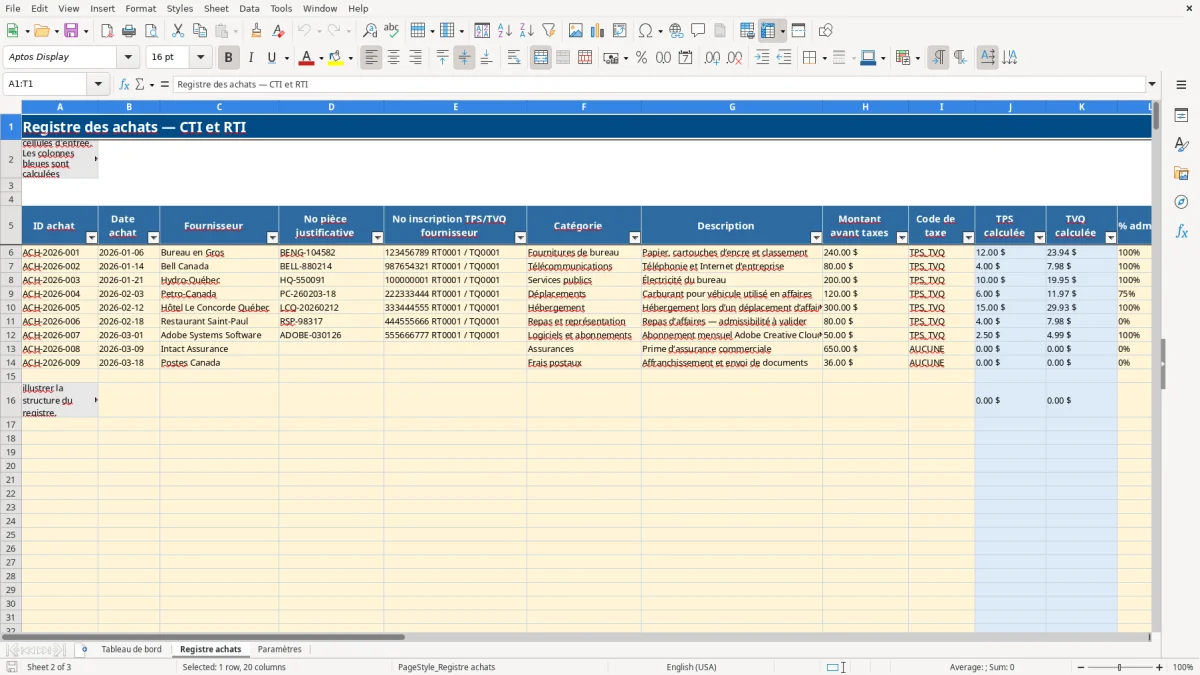
Task: Open the font size dropdown
Action: pyautogui.click(x=200, y=58)
